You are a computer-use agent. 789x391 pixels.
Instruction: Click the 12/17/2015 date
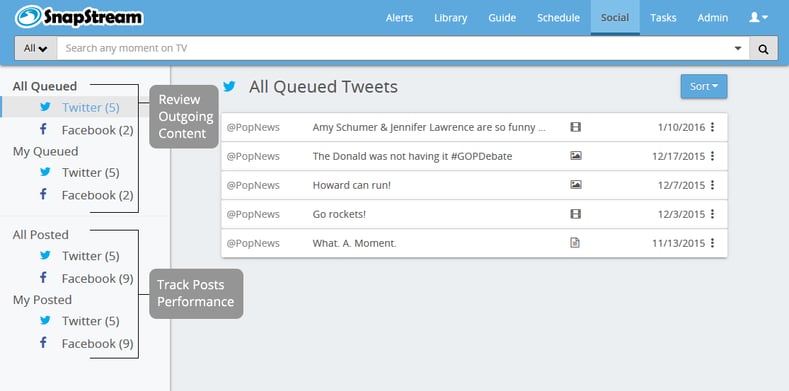coord(678,156)
